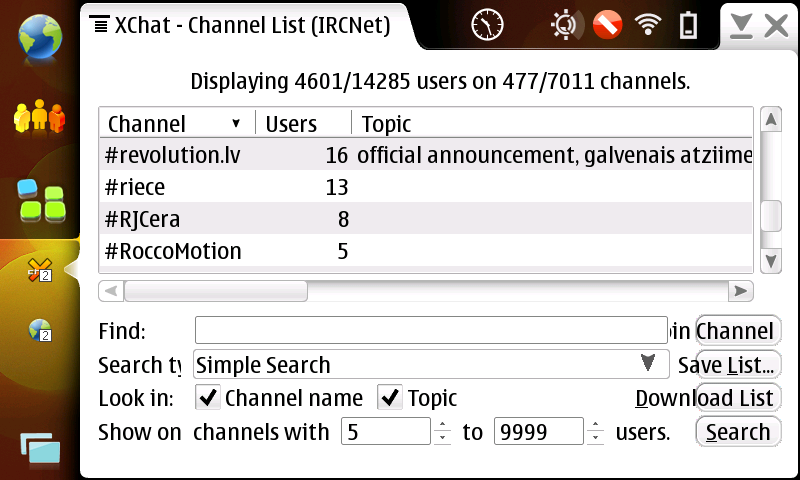Open the contacts people icon
800x480 pixels.
tap(39, 118)
